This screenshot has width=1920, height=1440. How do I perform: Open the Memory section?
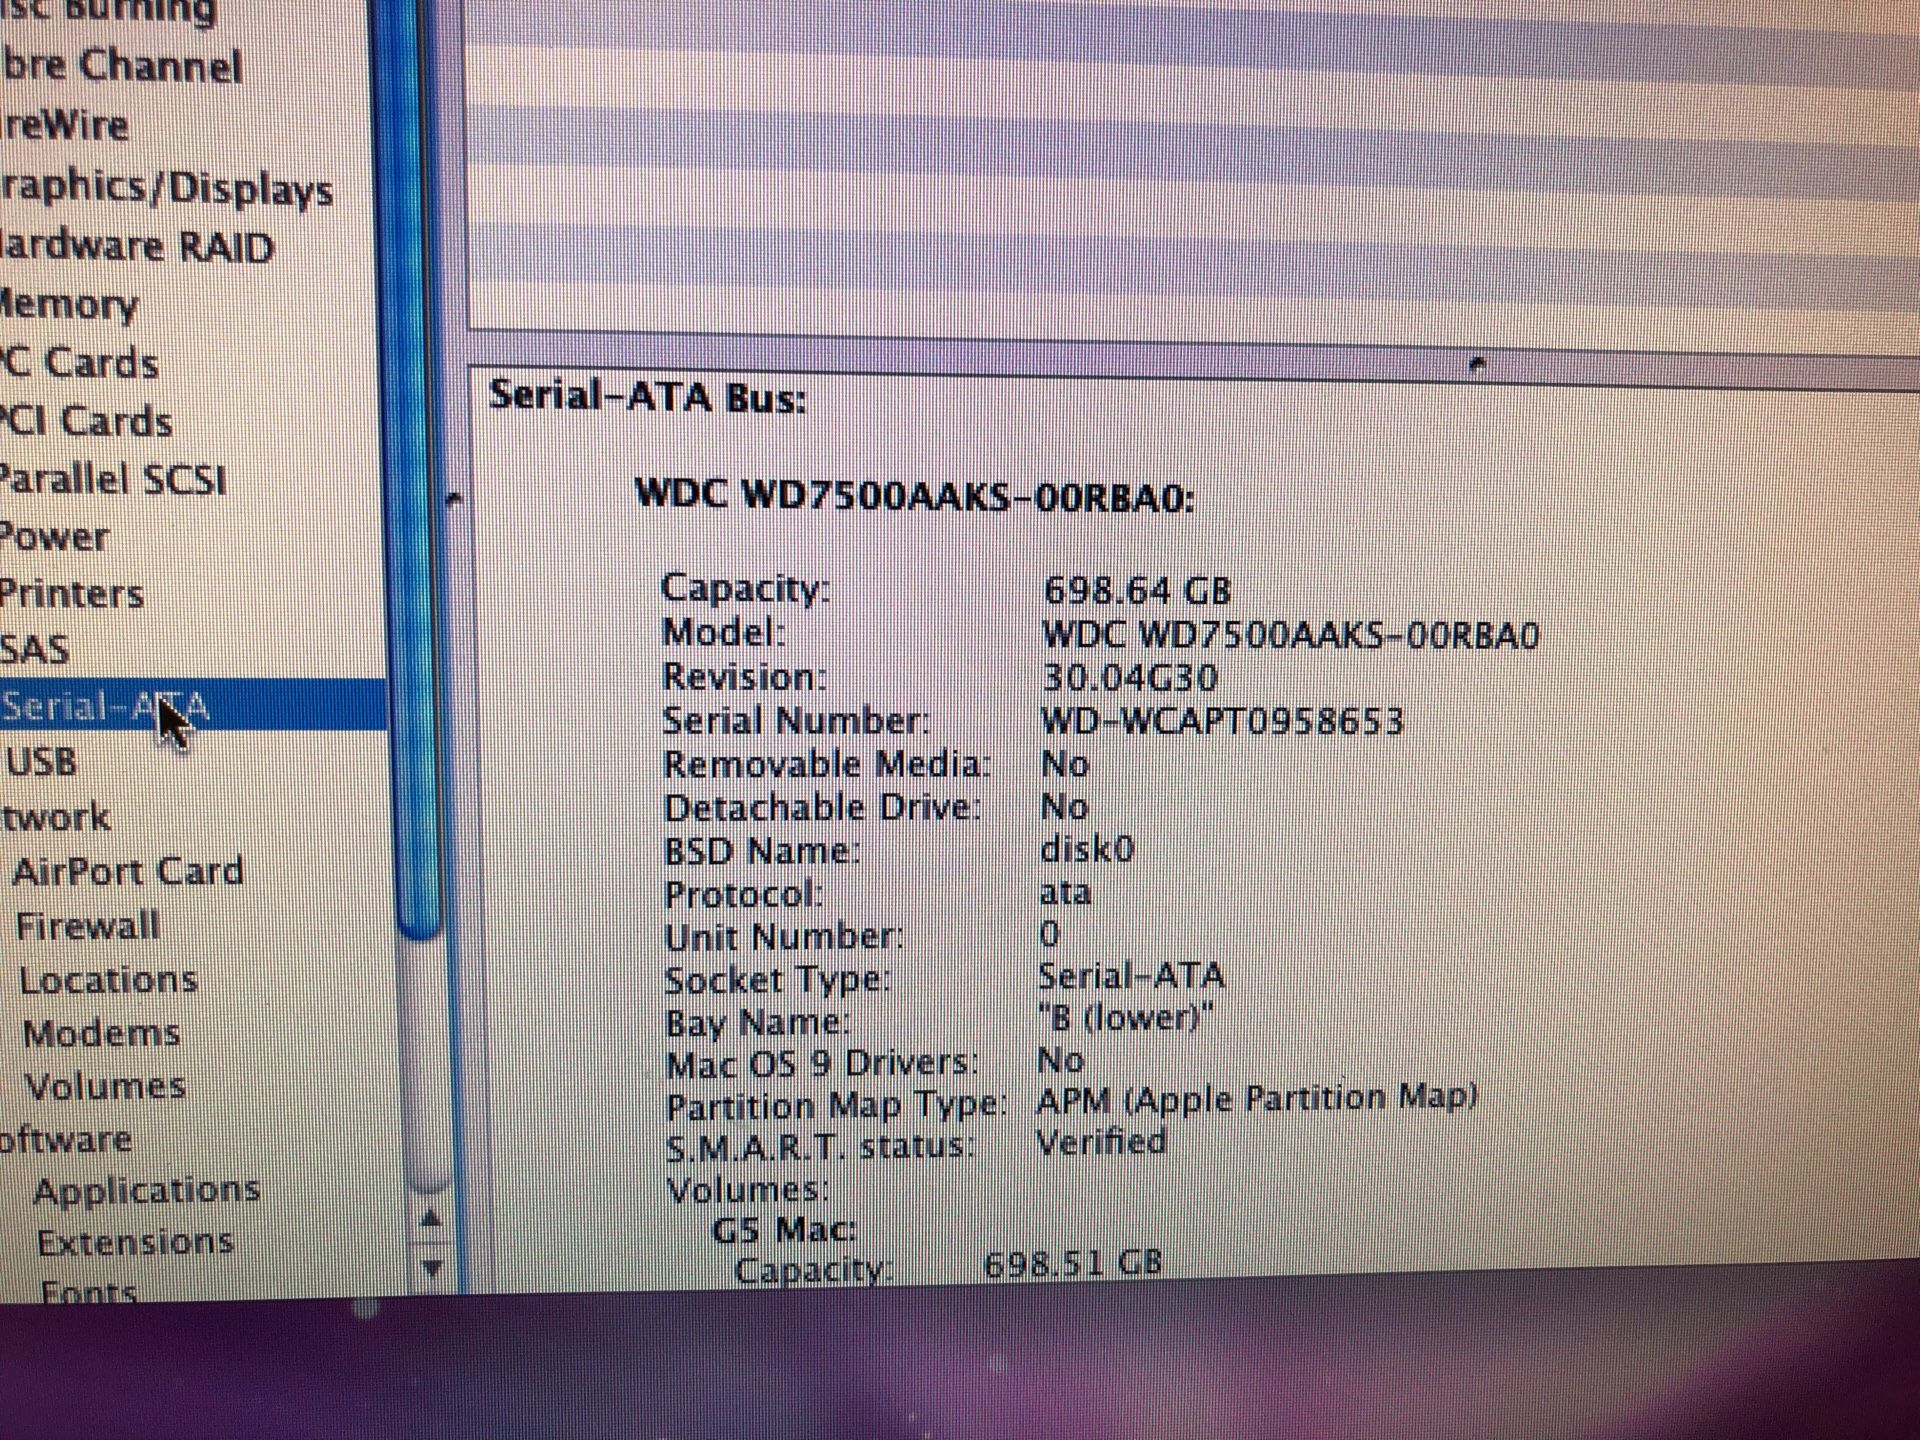68,306
